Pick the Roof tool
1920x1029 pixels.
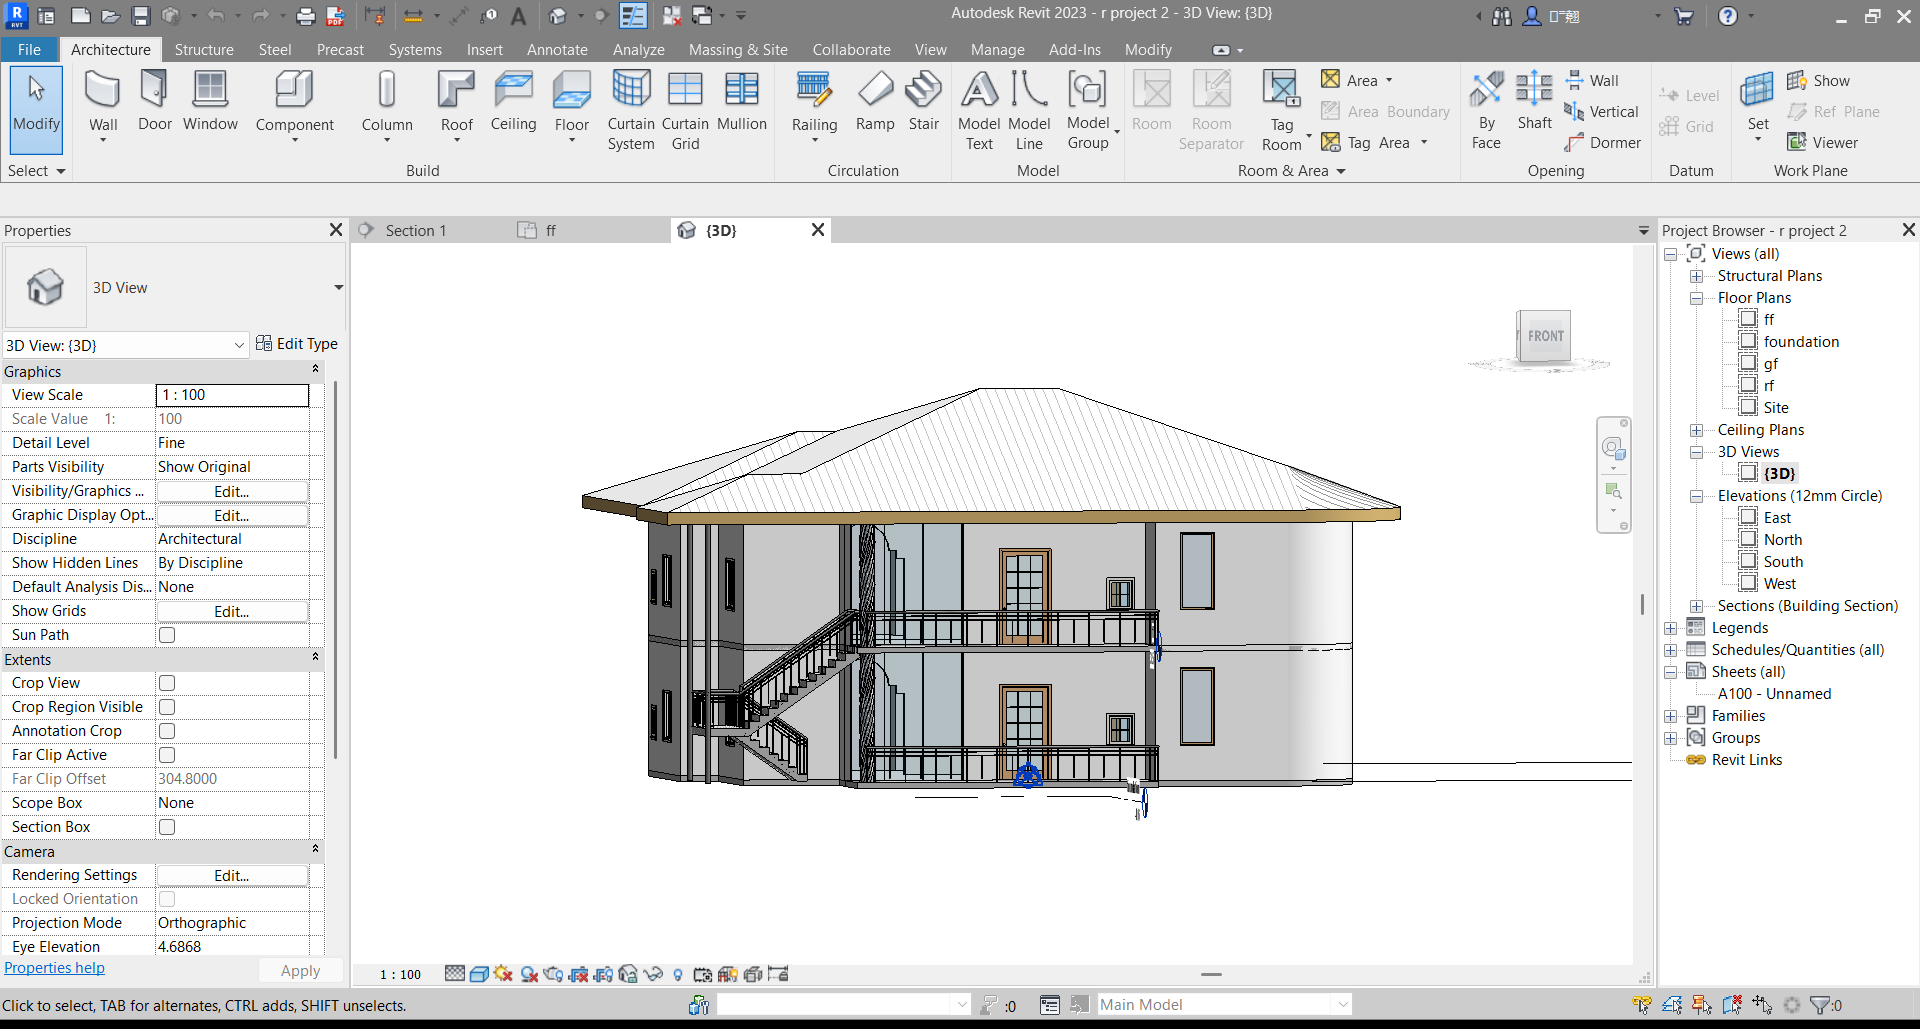click(x=456, y=107)
